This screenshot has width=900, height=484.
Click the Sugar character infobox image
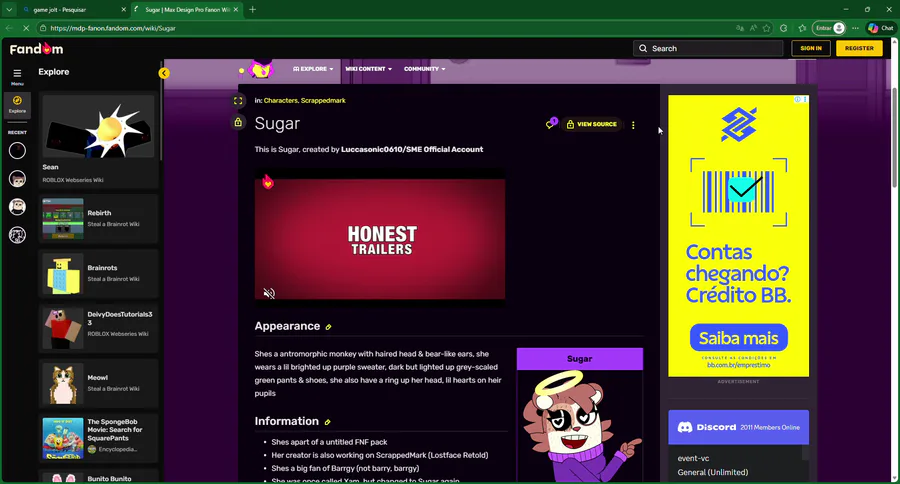tap(580, 426)
